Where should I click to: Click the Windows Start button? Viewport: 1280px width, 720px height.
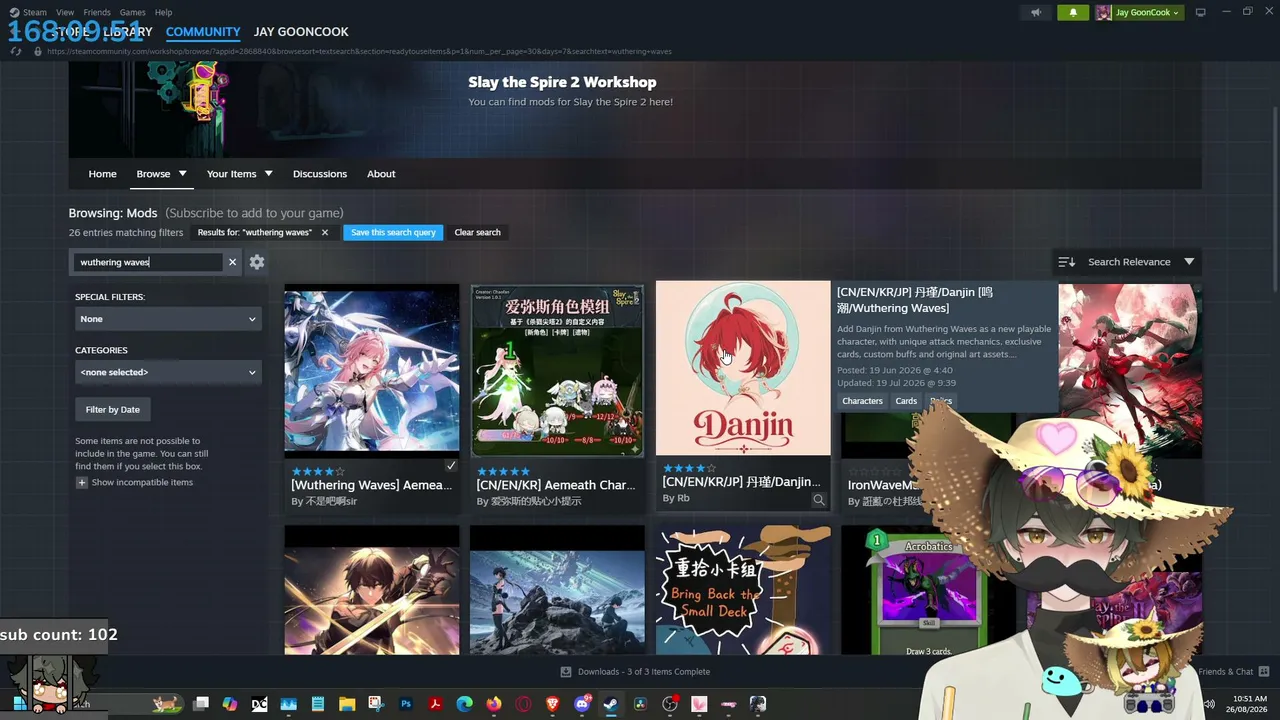[x=19, y=704]
